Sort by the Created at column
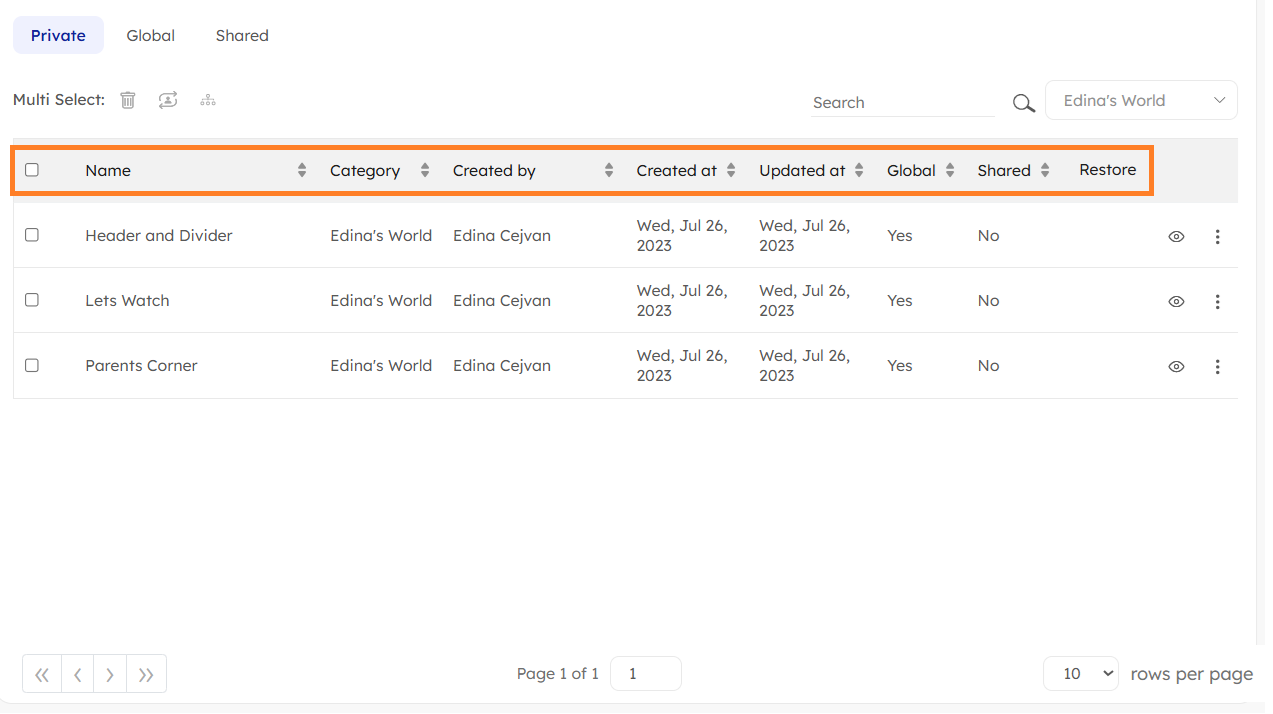The width and height of the screenshot is (1273, 714). coord(731,171)
